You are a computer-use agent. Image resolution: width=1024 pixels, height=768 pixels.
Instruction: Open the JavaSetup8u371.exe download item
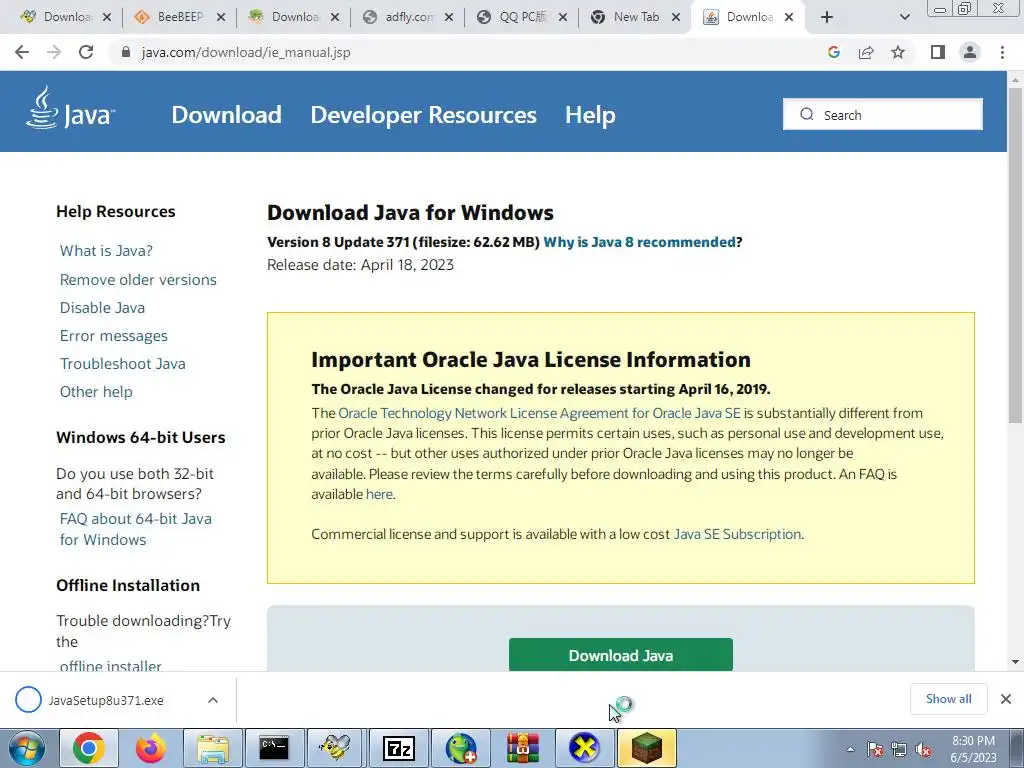click(x=106, y=700)
